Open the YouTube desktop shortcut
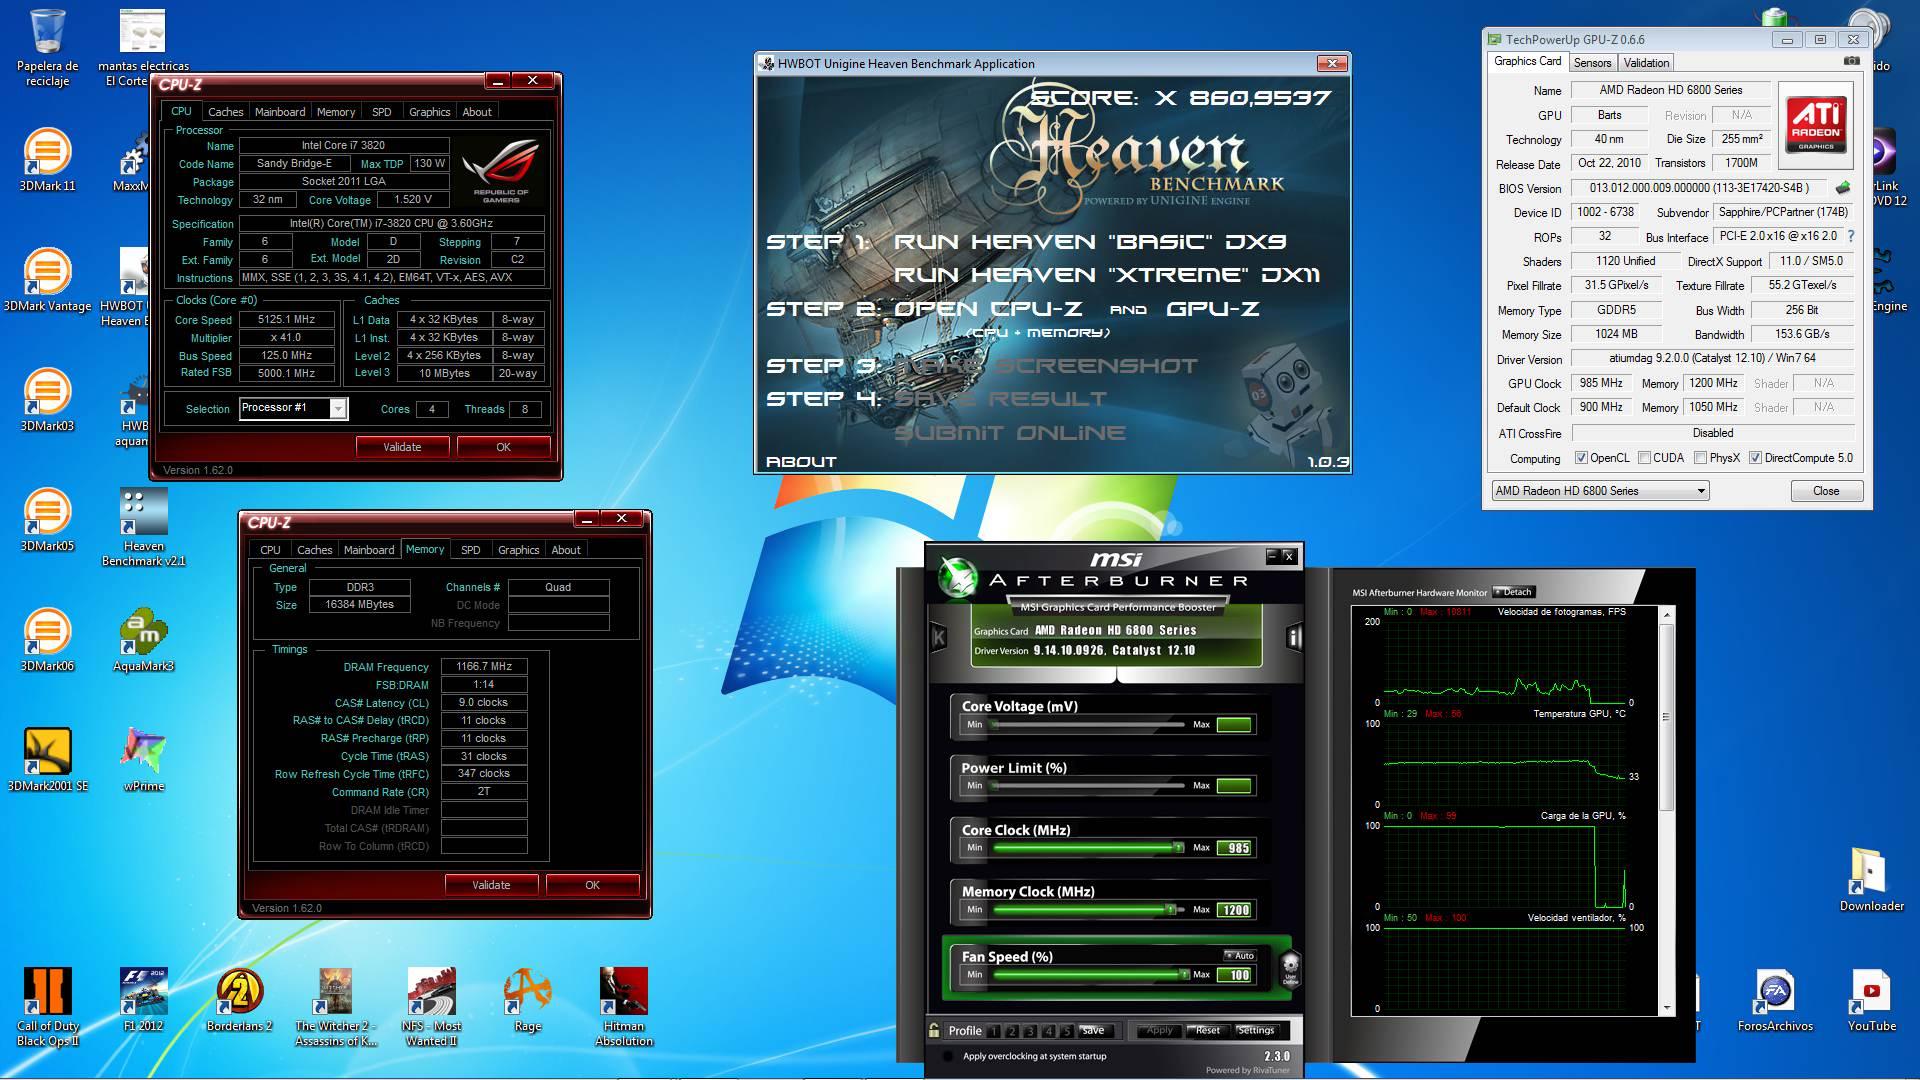 (x=1871, y=1000)
